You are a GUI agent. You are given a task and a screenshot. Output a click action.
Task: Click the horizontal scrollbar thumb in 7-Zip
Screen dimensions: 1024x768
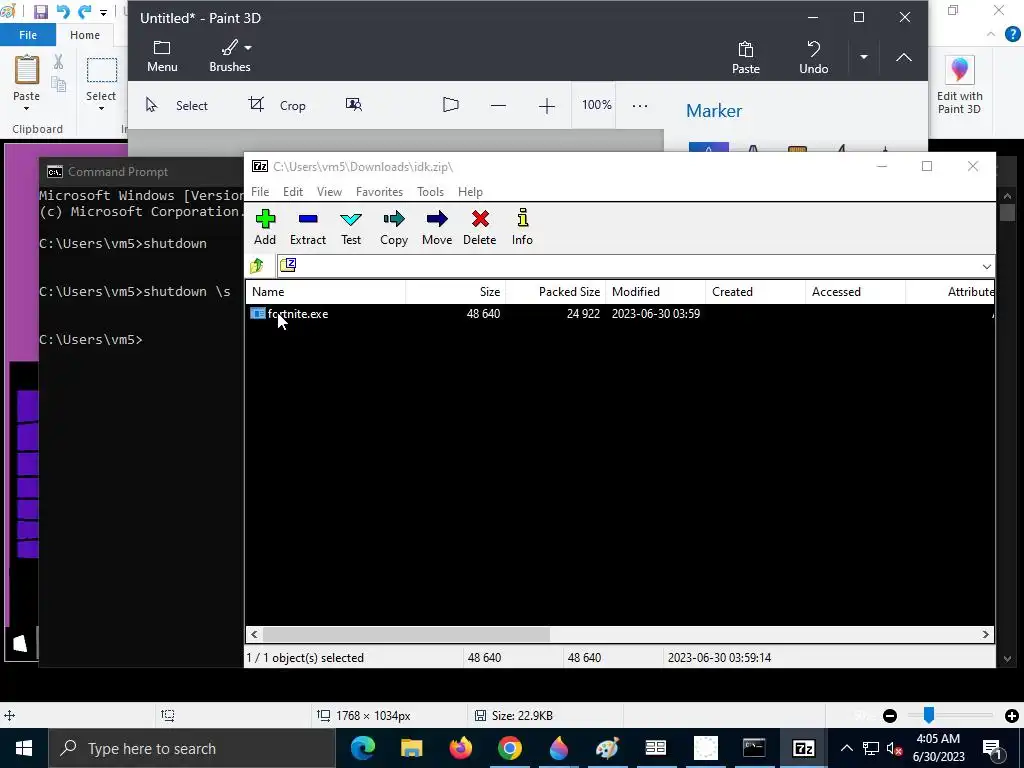pyautogui.click(x=406, y=634)
